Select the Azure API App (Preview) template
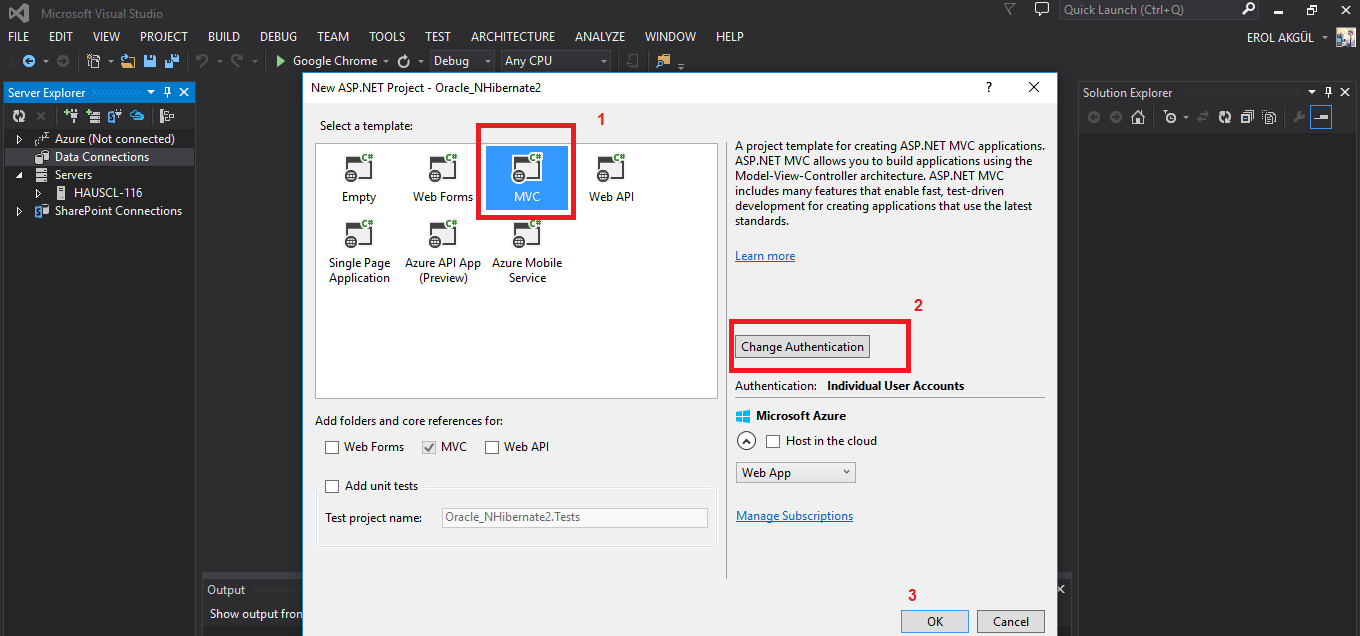Screen dimensions: 1360x636 [442, 236]
